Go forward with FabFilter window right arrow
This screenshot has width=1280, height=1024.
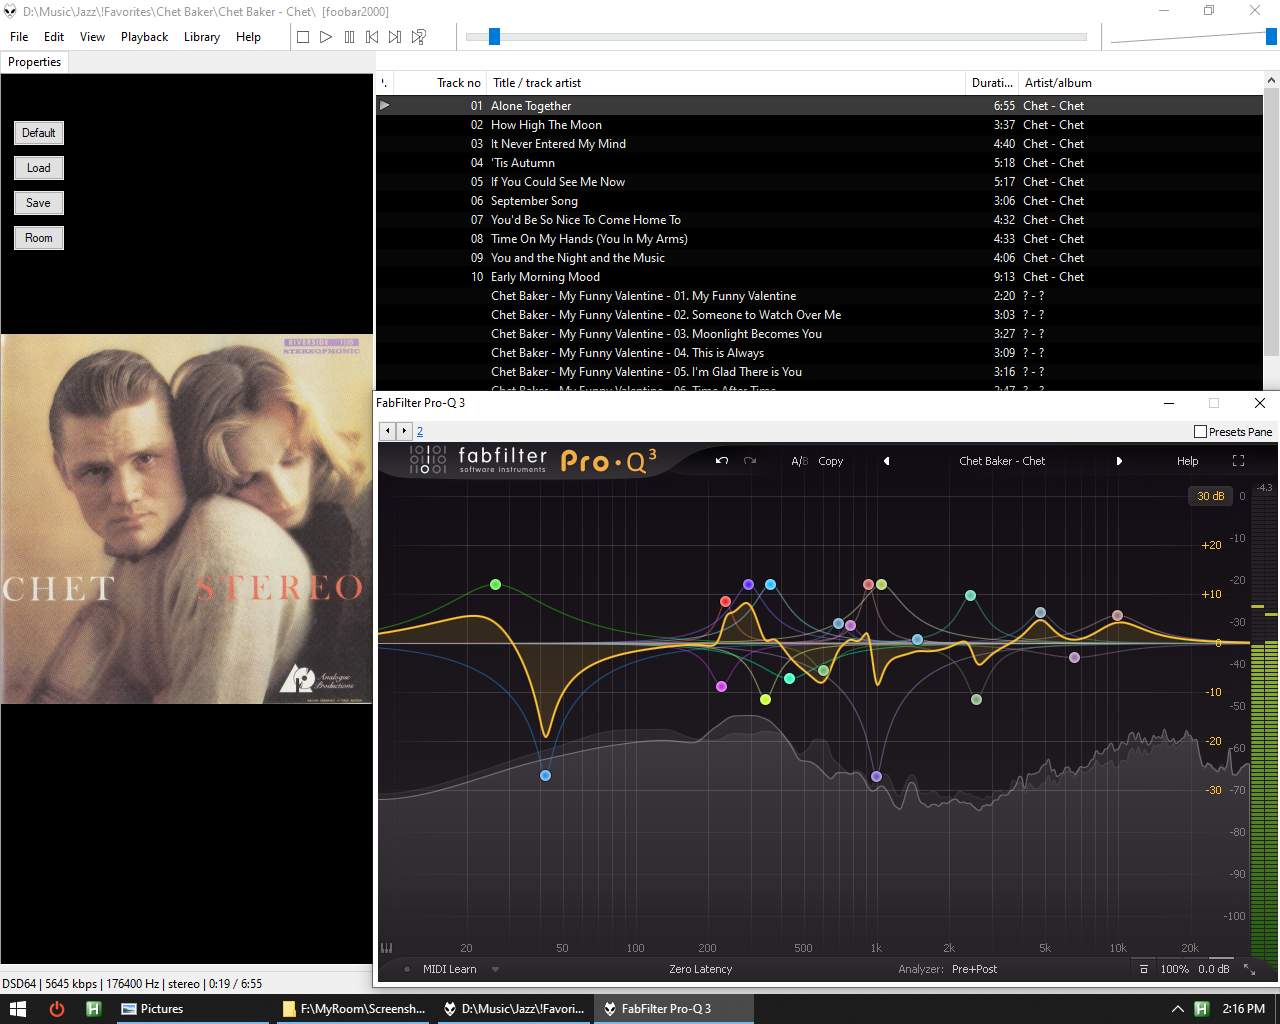click(x=404, y=431)
